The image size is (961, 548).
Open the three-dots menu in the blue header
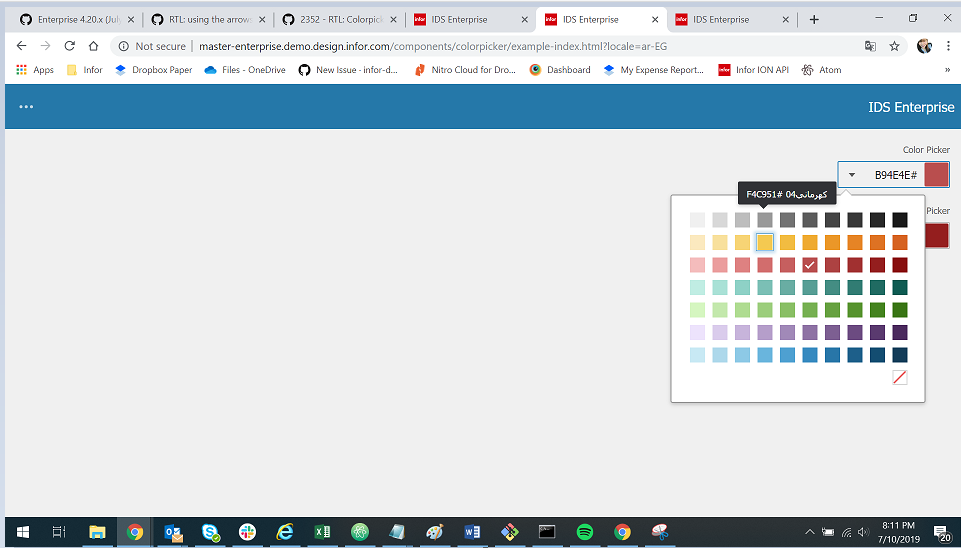click(x=26, y=107)
